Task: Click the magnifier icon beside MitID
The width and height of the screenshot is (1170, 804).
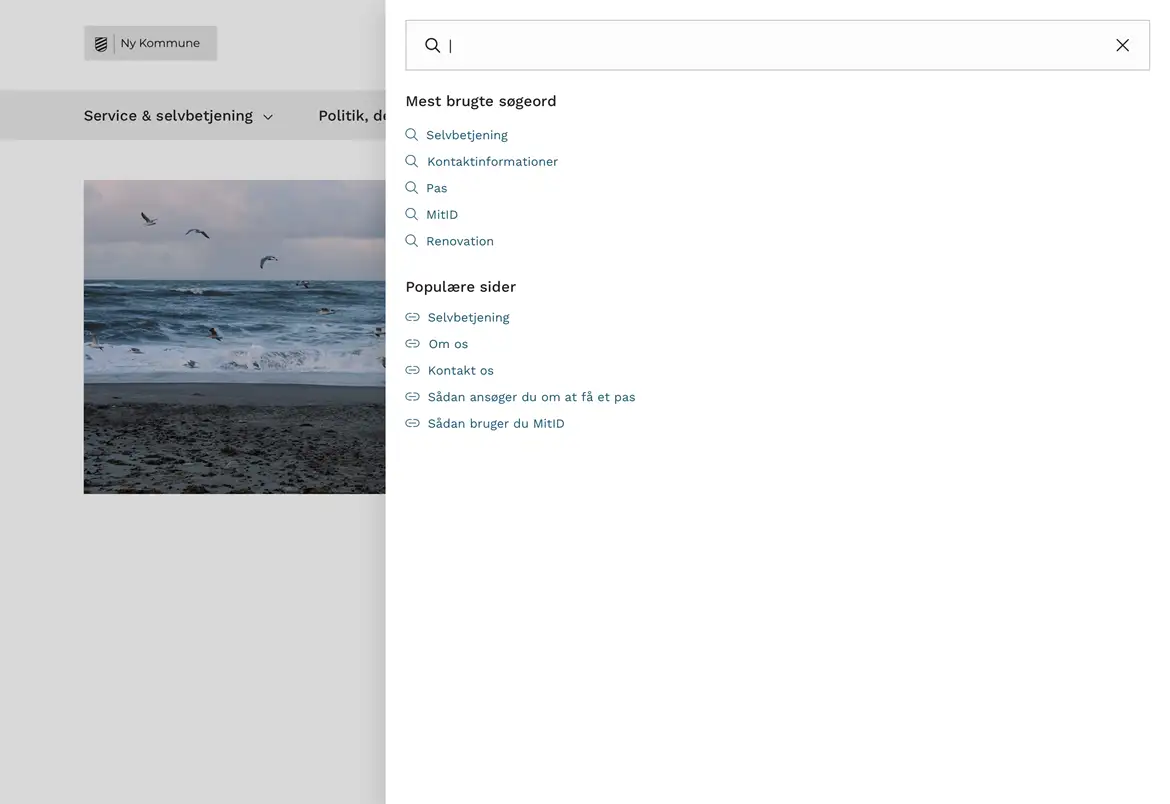Action: click(x=412, y=214)
